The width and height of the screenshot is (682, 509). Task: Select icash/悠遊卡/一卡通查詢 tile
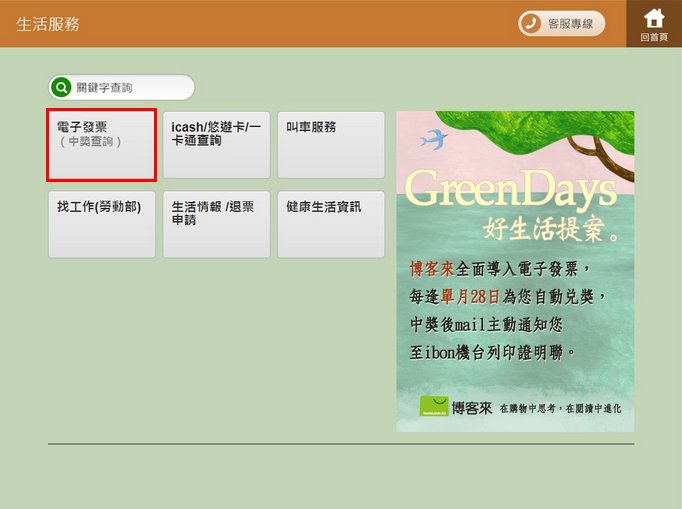coord(217,145)
